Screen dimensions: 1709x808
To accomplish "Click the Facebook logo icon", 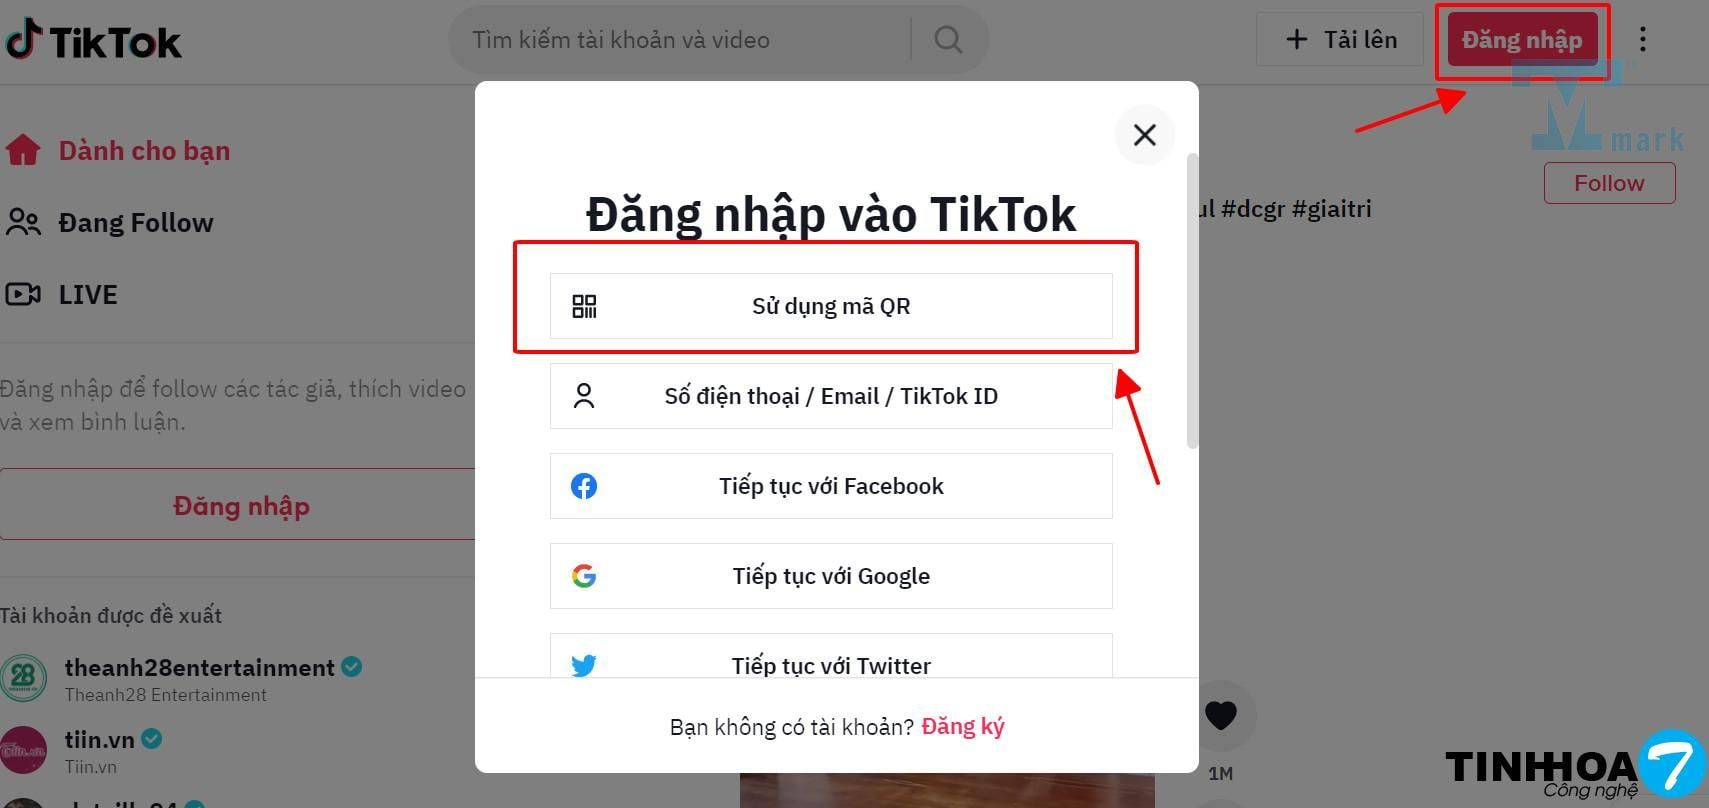I will point(584,486).
